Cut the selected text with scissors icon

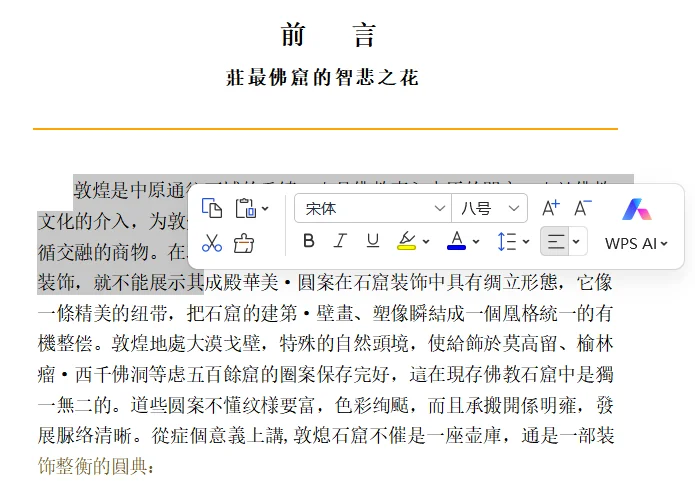[212, 243]
